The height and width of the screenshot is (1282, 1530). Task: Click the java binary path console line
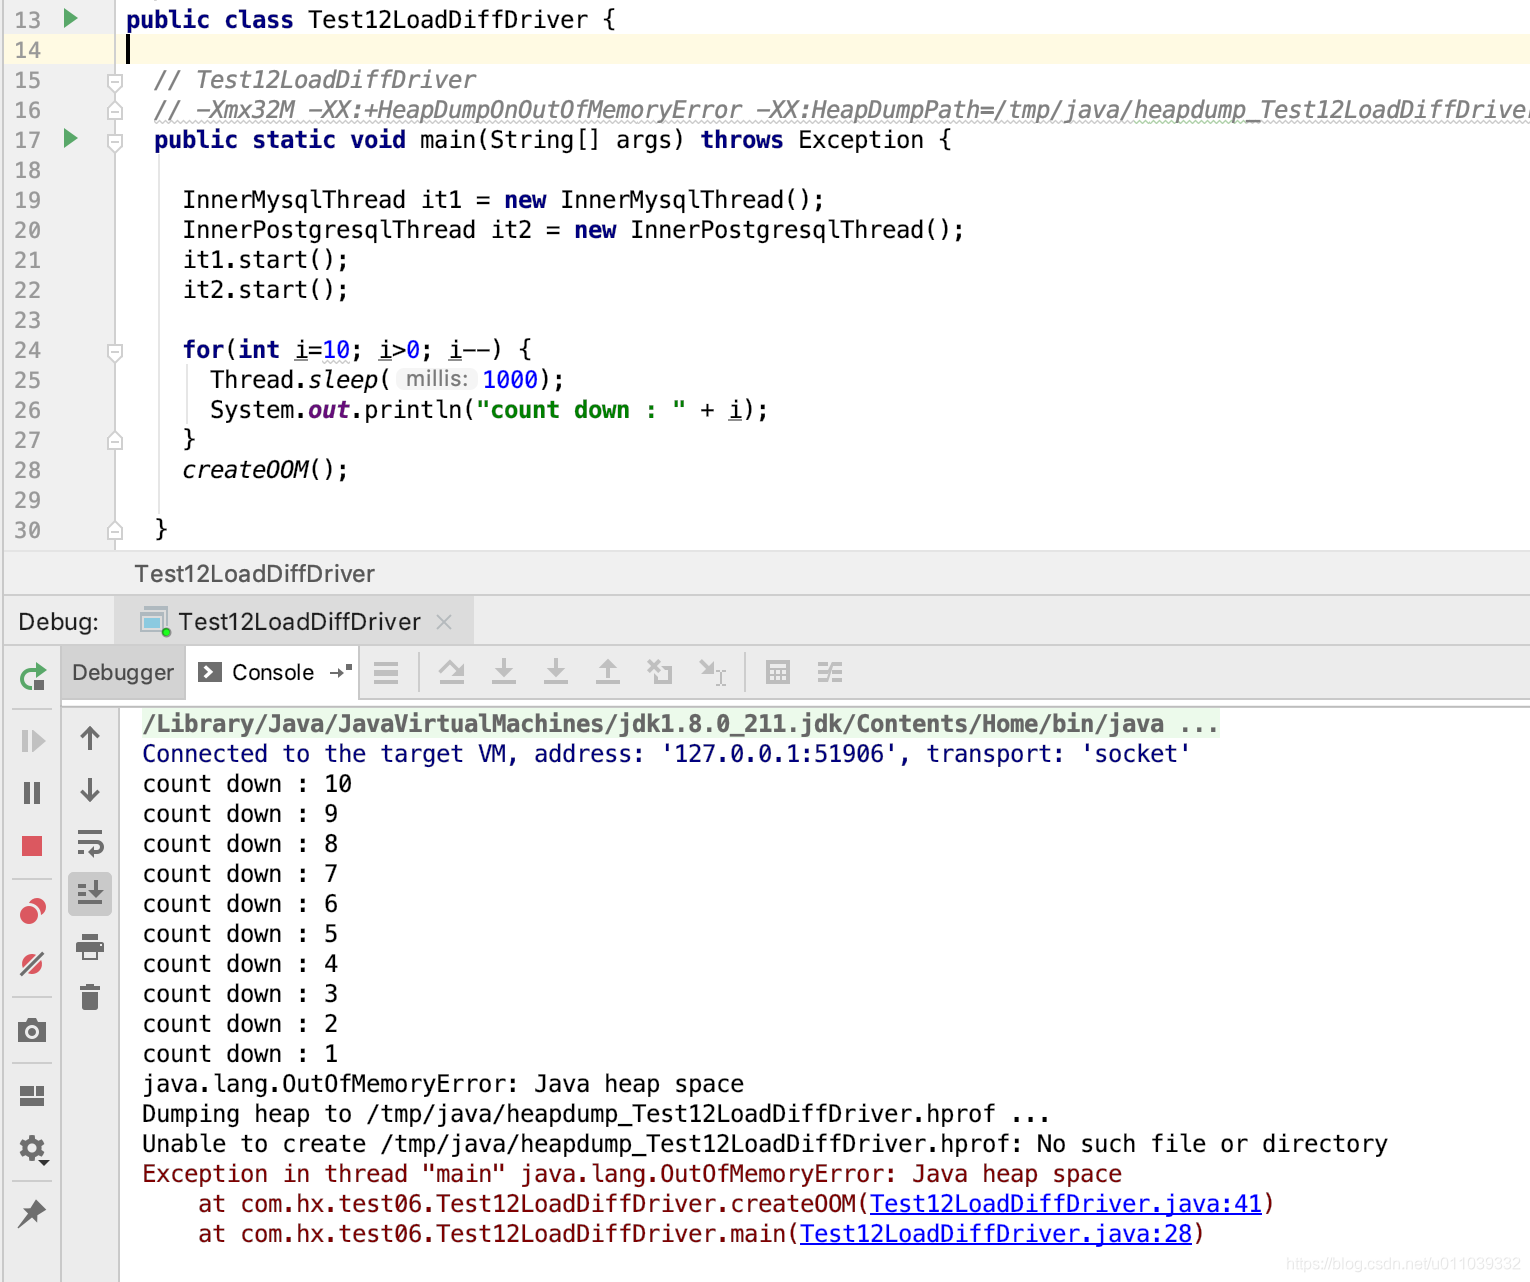tap(680, 724)
